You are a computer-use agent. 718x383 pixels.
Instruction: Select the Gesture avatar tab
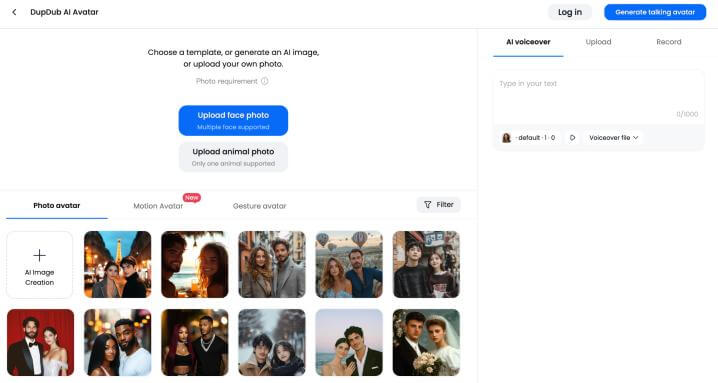coord(260,206)
